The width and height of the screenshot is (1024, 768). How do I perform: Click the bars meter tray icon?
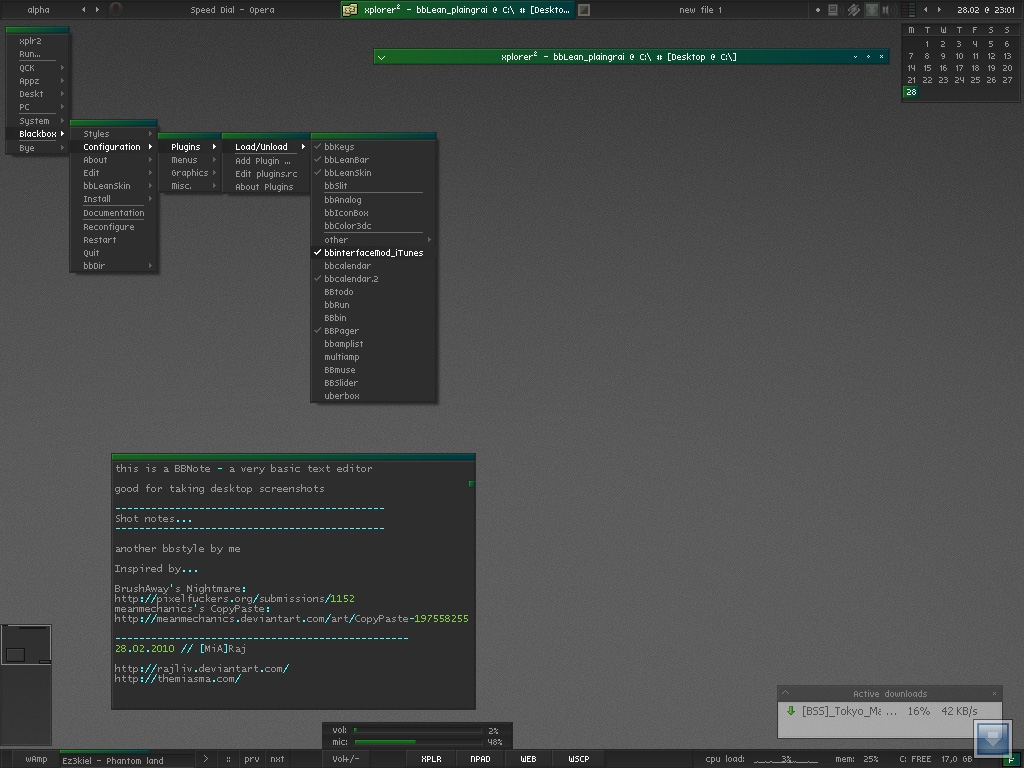point(908,10)
